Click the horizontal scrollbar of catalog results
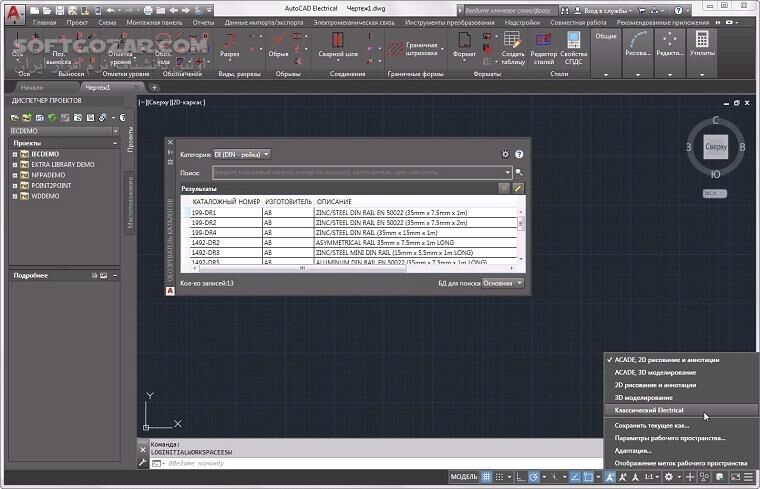This screenshot has height=489, width=760. point(303,268)
